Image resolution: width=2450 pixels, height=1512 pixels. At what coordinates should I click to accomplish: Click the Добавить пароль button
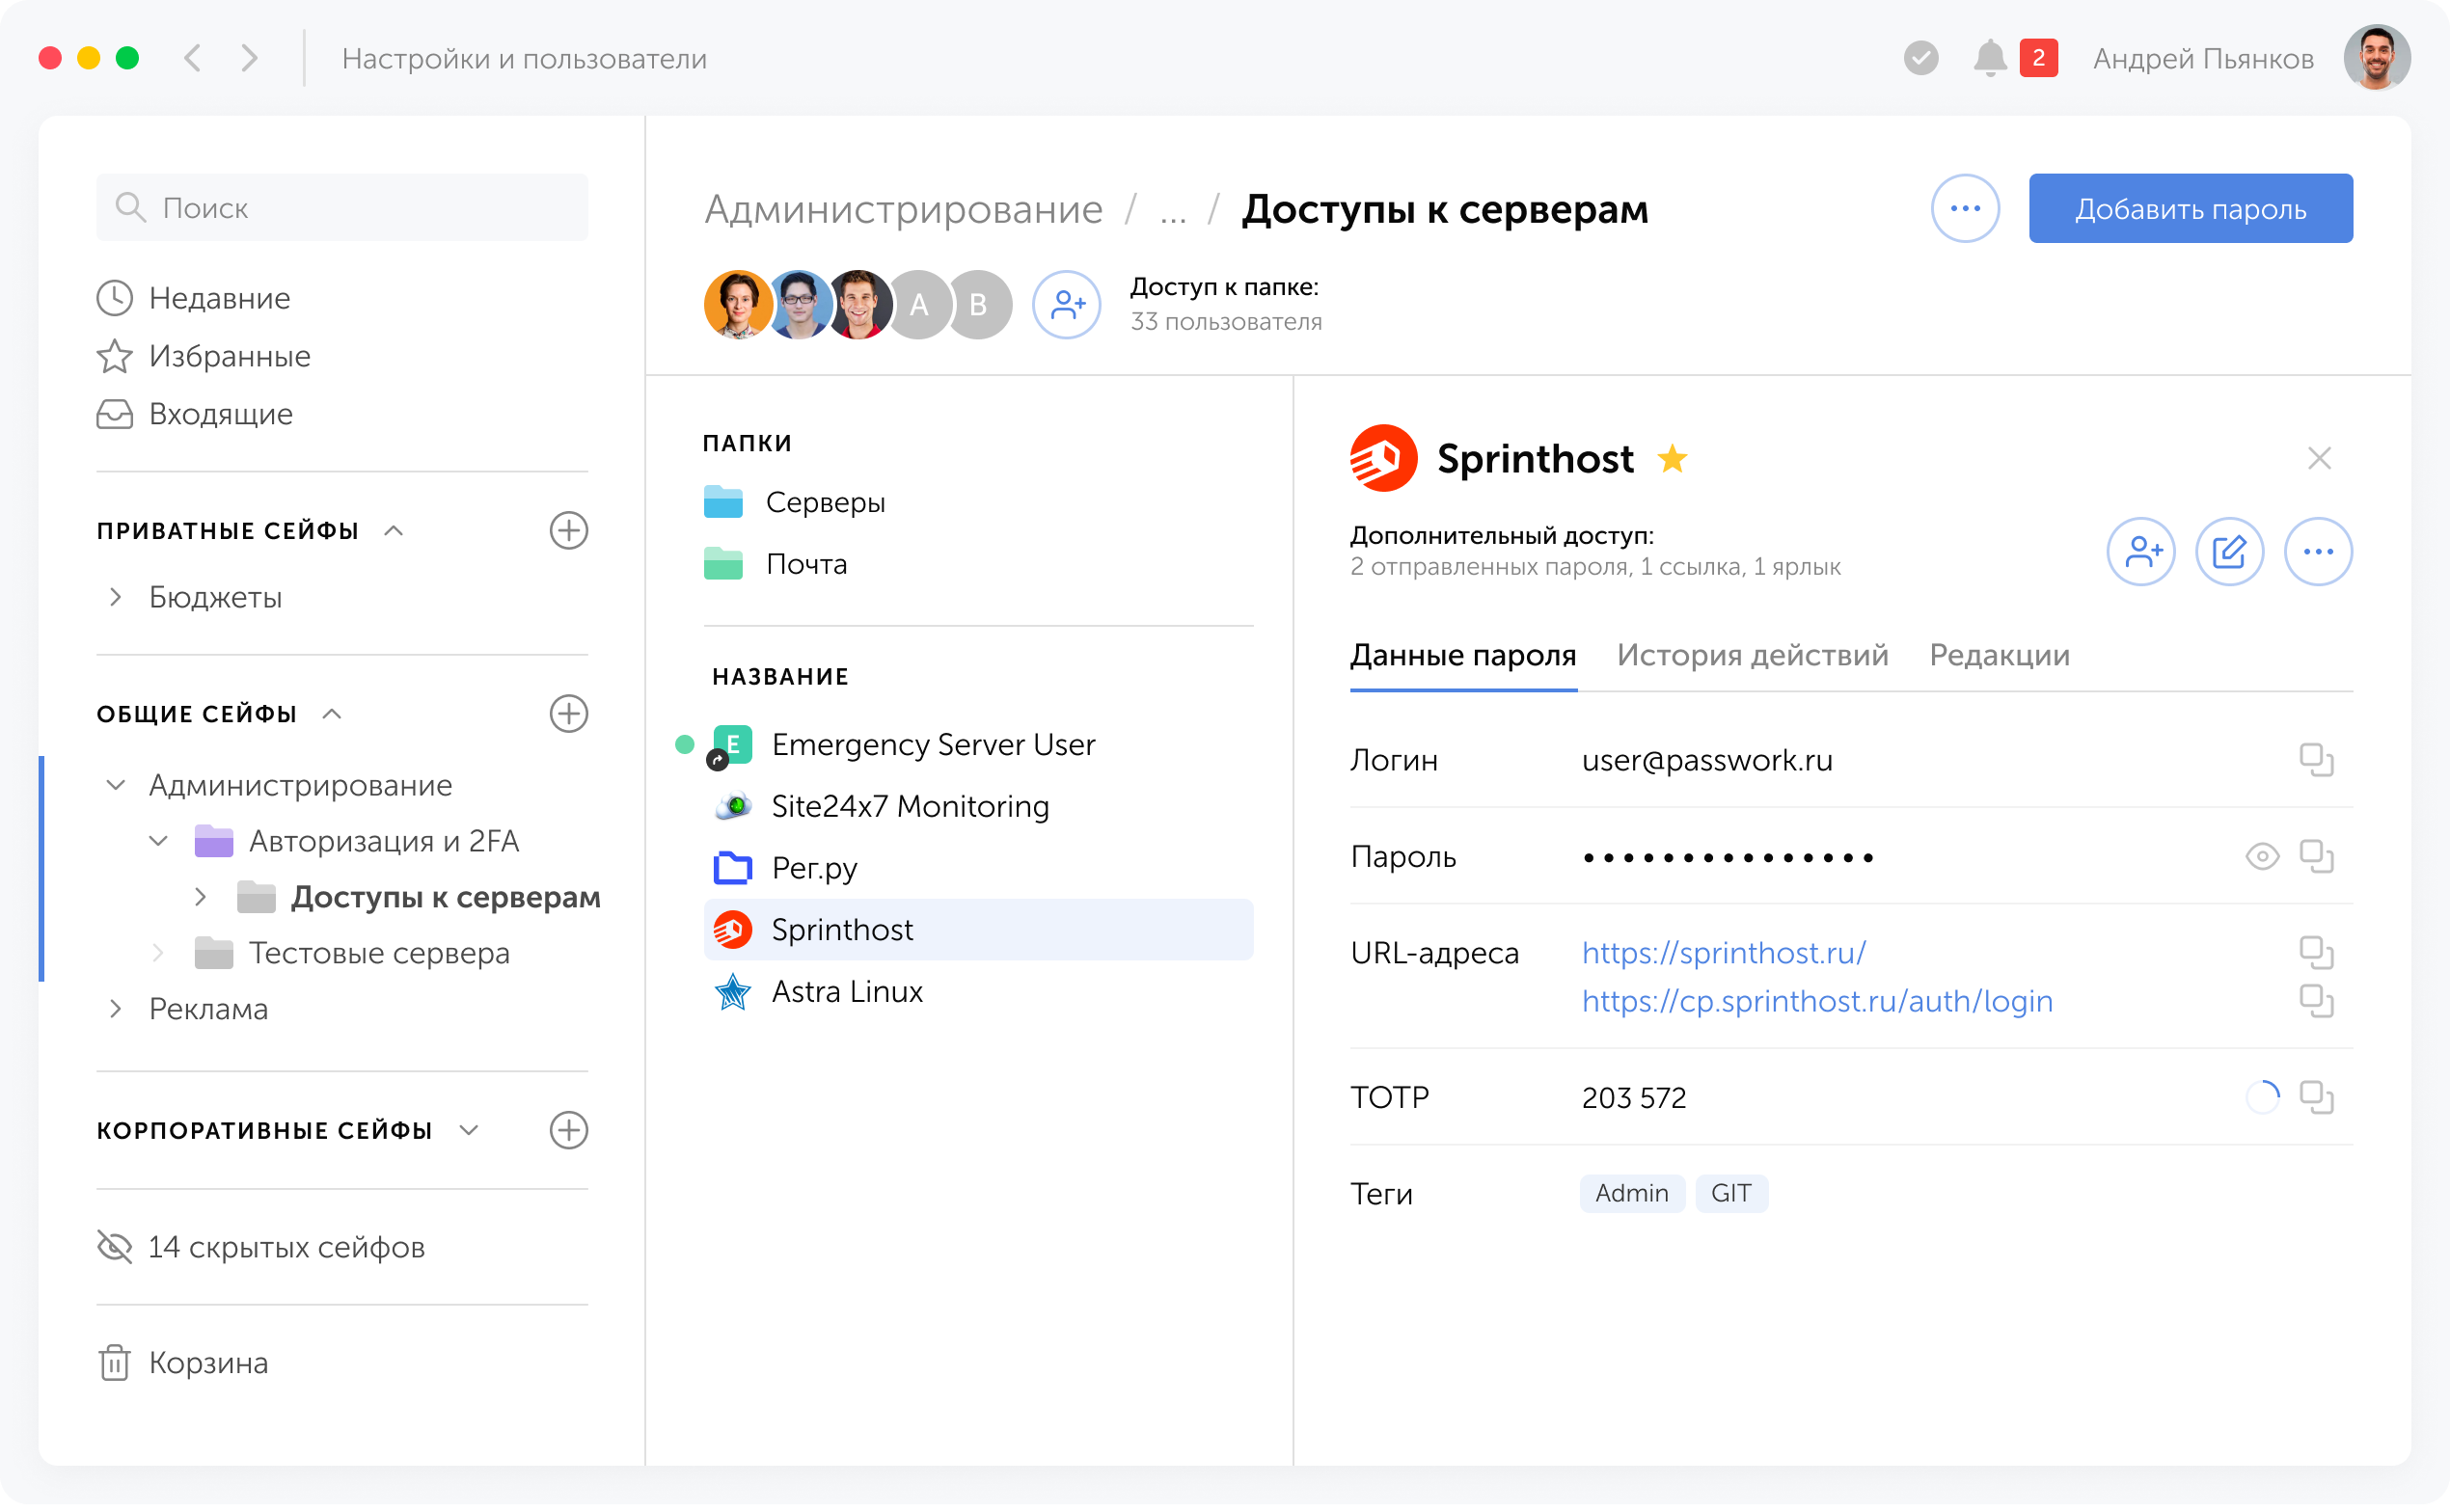tap(2190, 208)
